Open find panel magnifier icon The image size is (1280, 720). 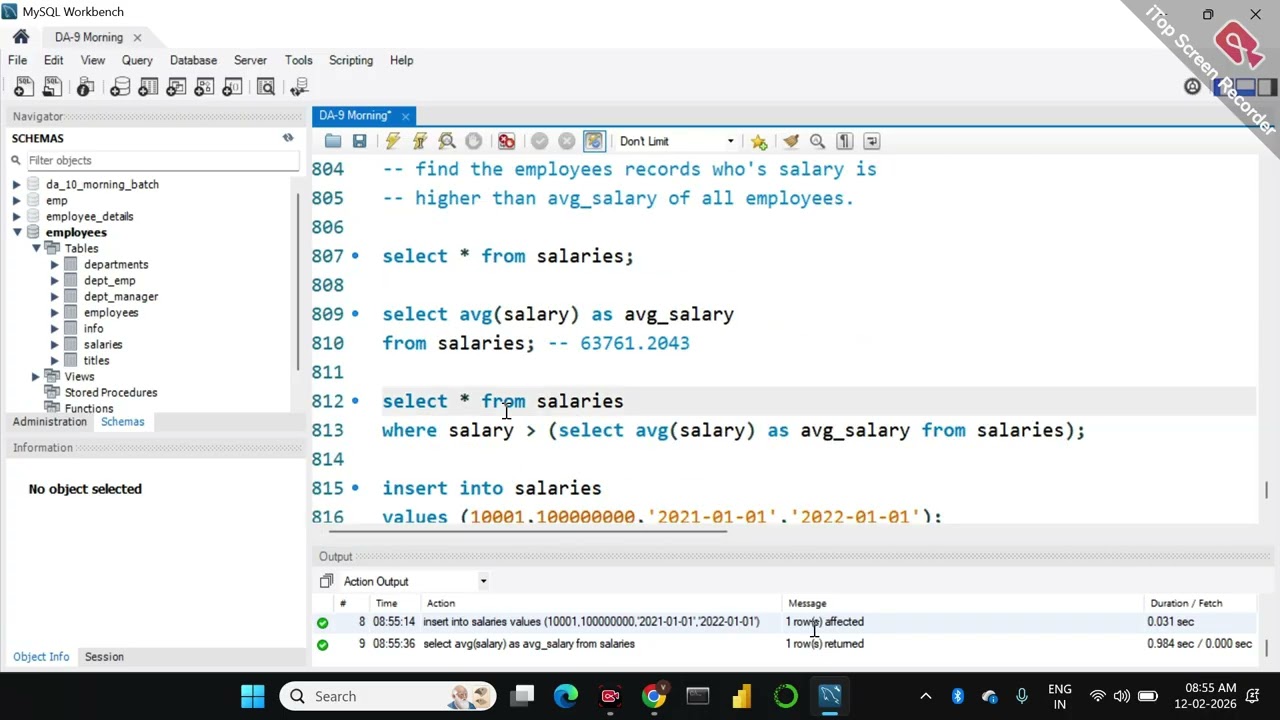(x=817, y=141)
